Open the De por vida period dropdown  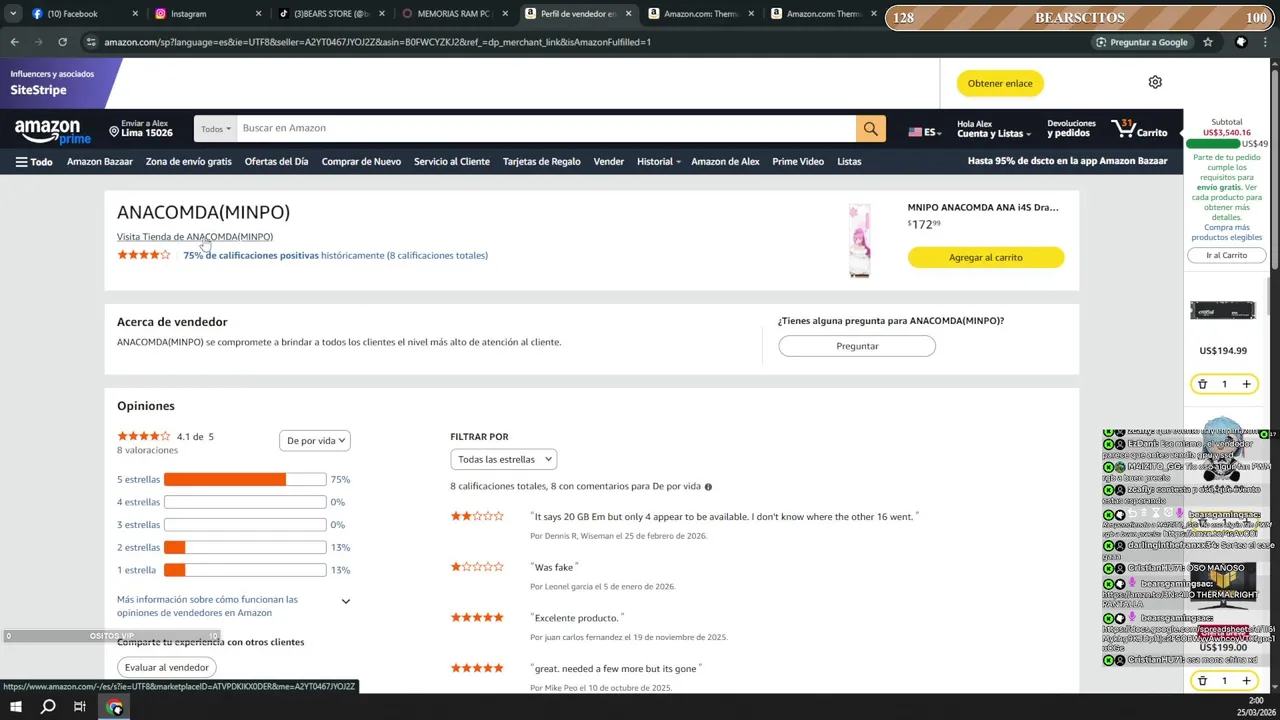[x=314, y=440]
